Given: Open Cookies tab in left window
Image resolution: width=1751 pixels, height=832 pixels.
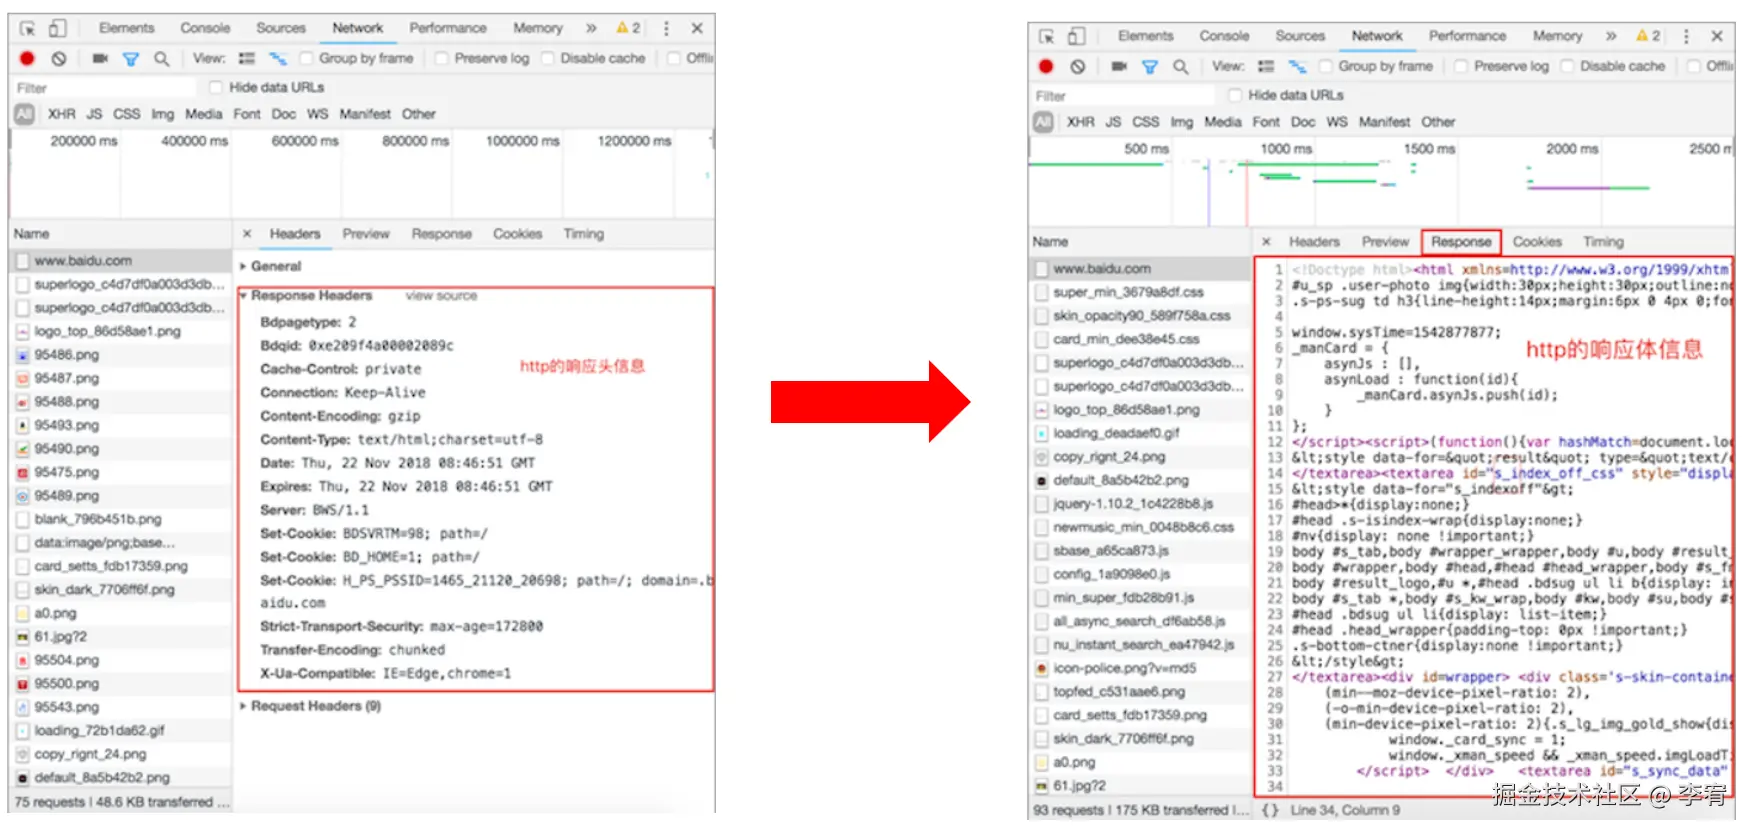Looking at the screenshot, I should pos(517,233).
